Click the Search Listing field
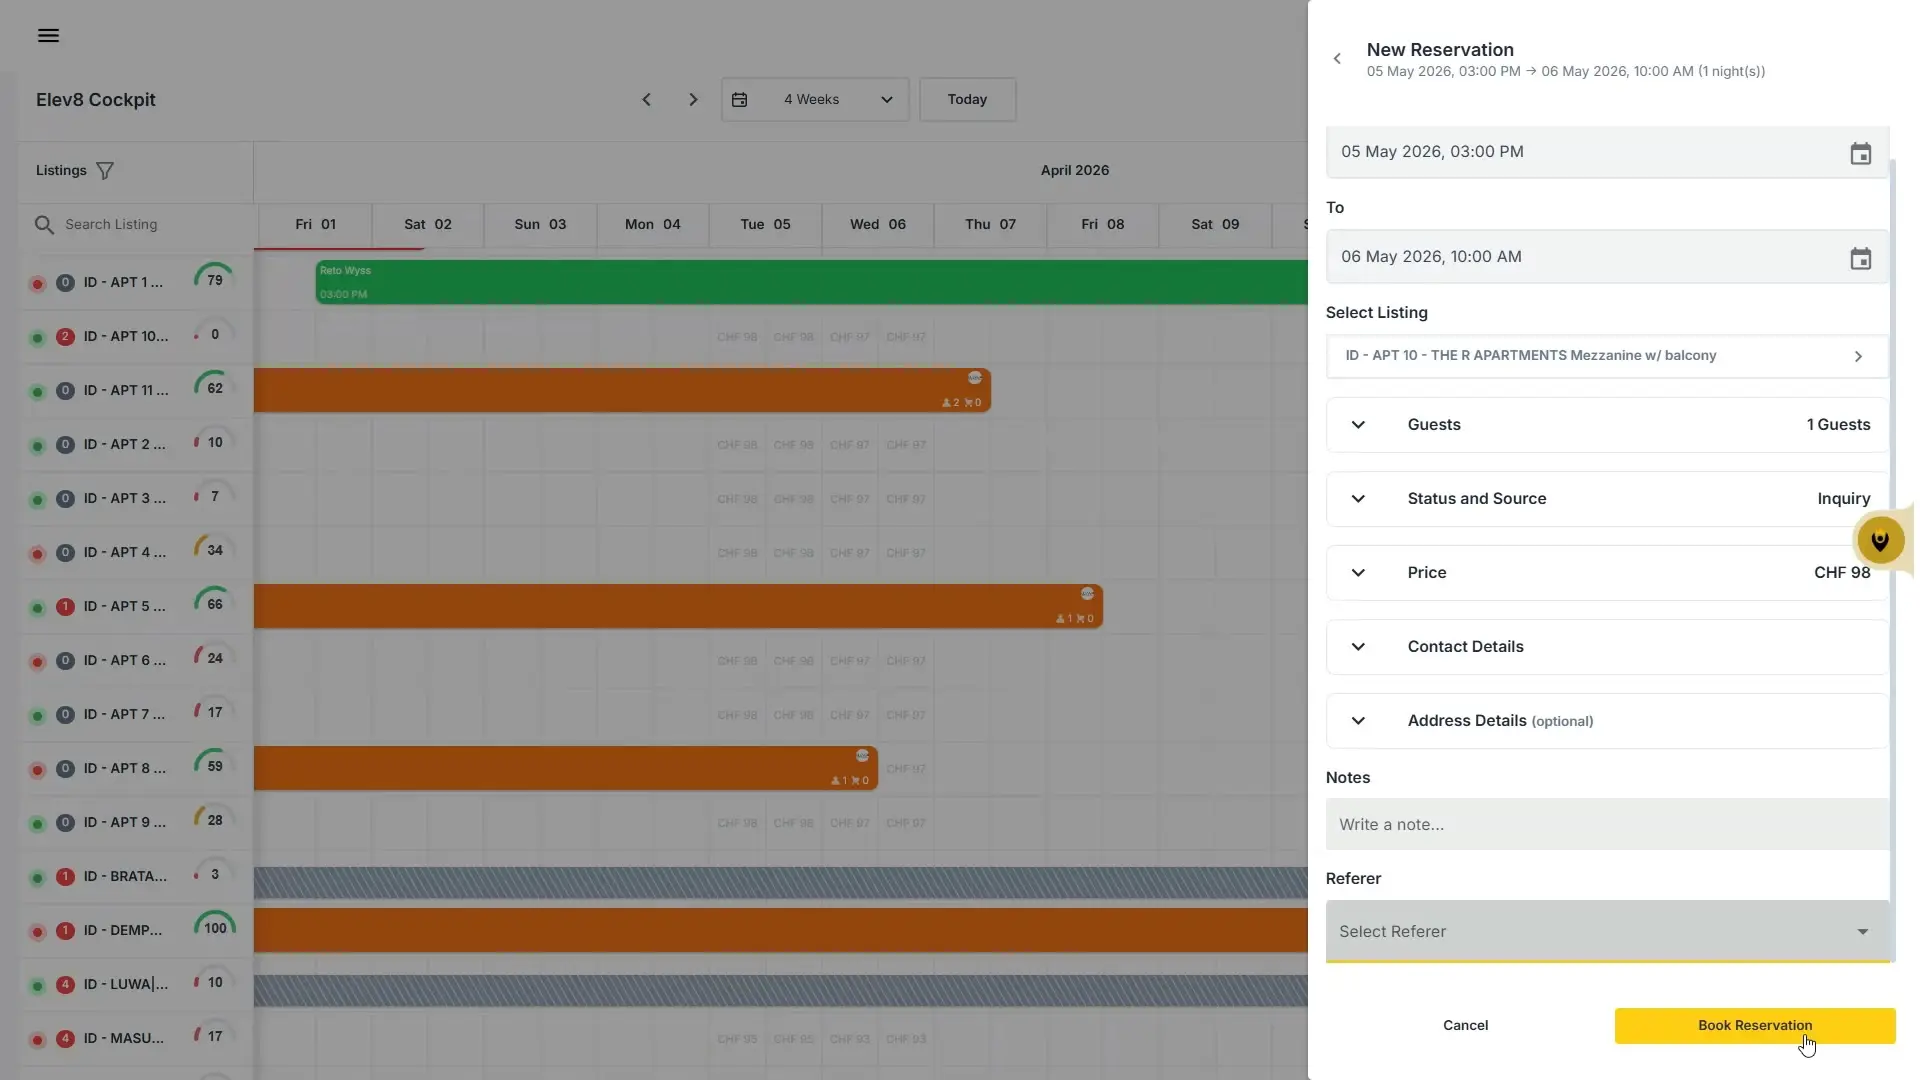1920x1080 pixels. (x=136, y=225)
